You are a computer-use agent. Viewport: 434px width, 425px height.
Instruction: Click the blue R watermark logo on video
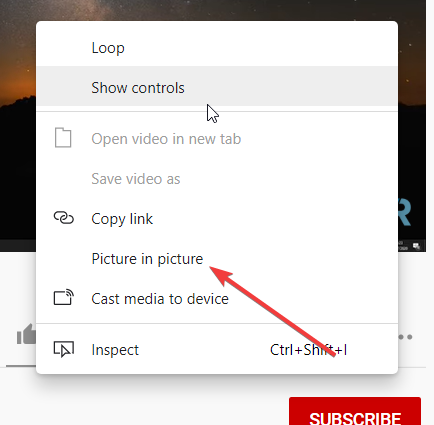[405, 213]
